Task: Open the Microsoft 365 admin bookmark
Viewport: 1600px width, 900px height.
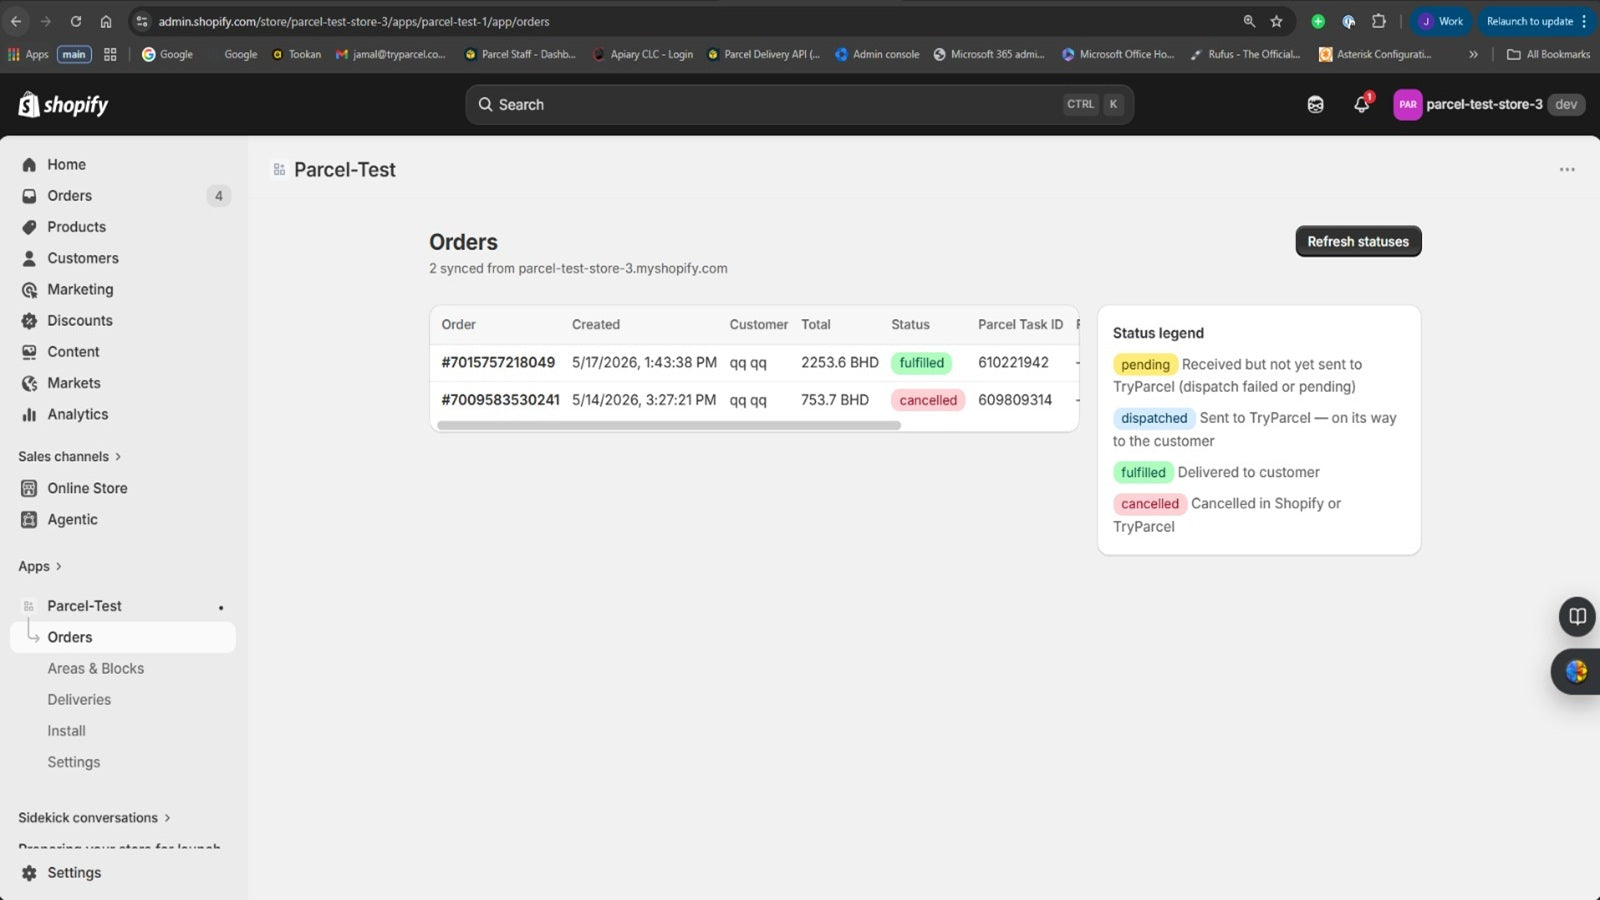Action: click(x=989, y=54)
